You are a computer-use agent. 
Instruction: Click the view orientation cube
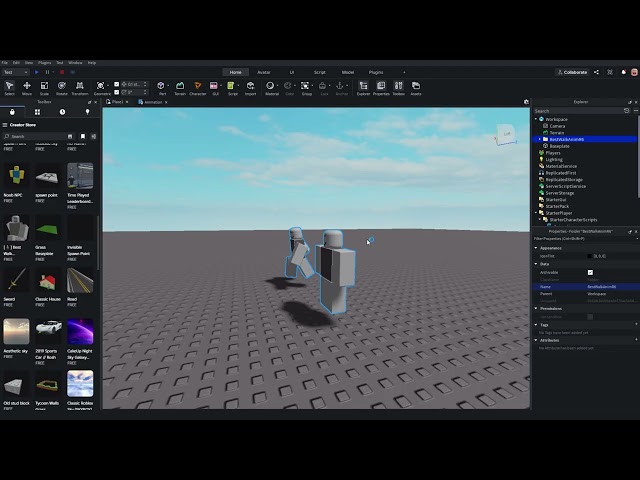pos(506,135)
